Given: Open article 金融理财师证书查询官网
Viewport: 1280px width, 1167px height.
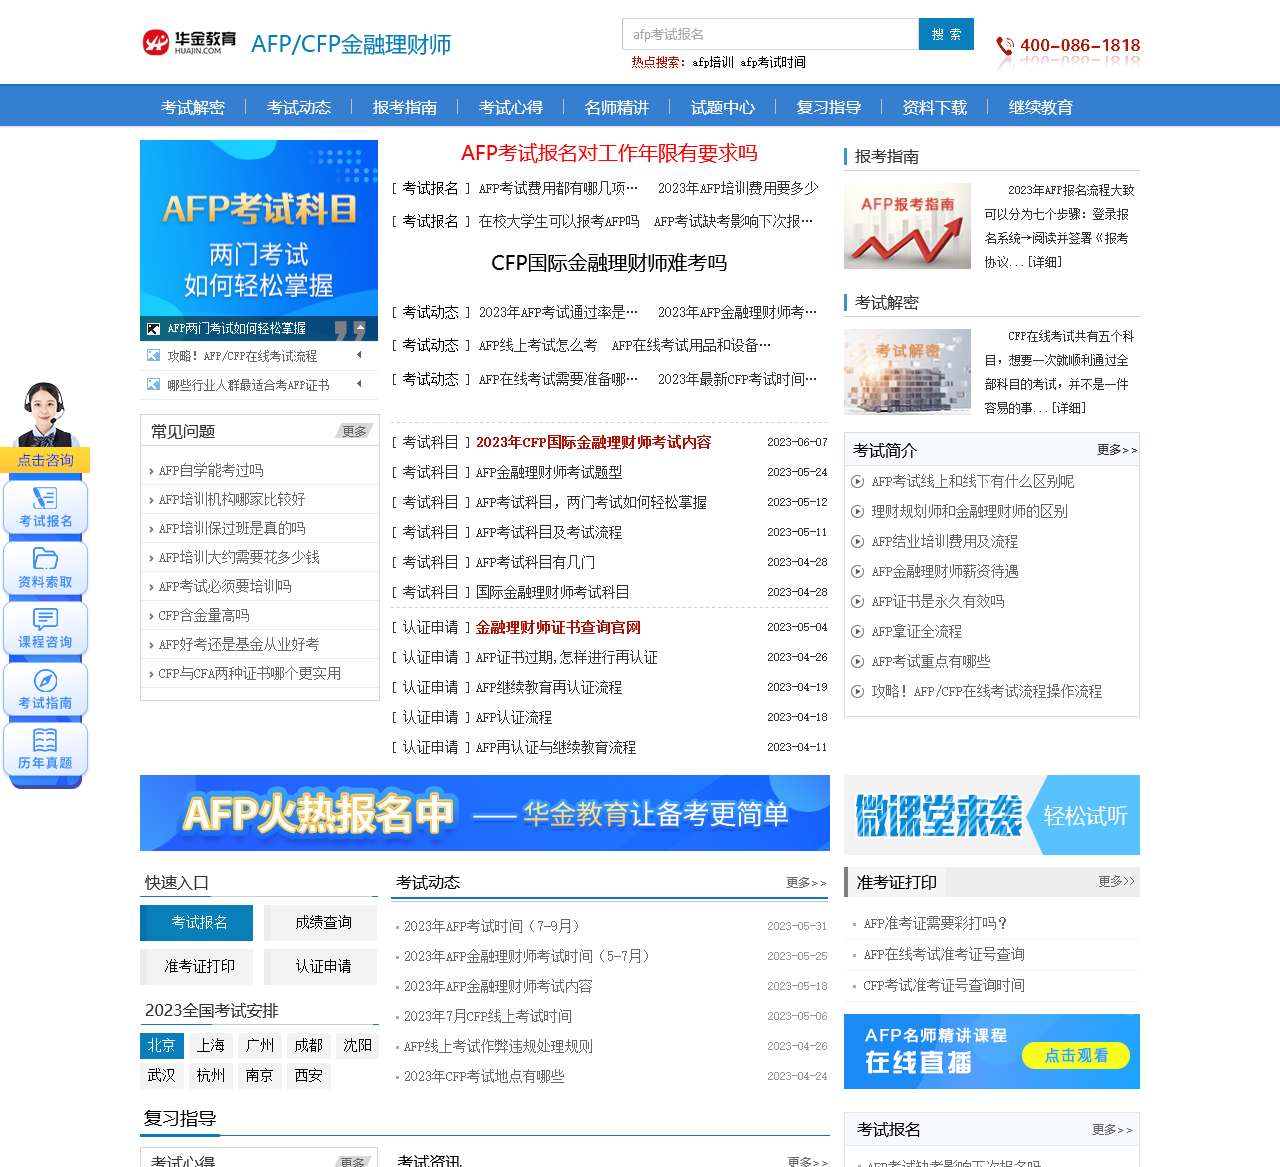Looking at the screenshot, I should [558, 627].
